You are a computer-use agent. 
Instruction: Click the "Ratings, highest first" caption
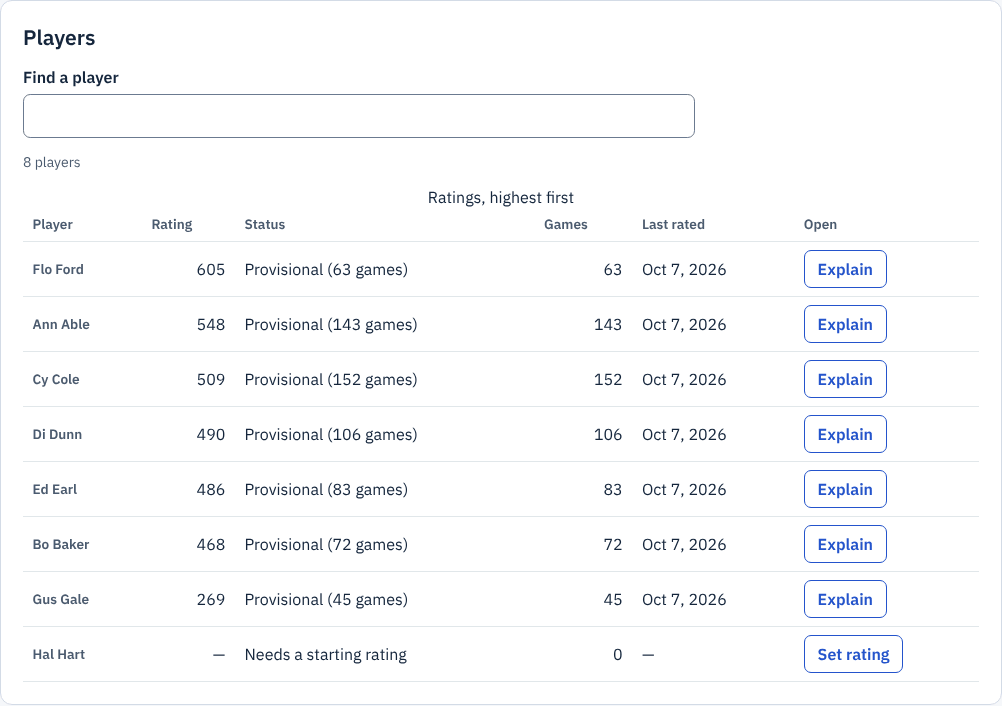501,198
